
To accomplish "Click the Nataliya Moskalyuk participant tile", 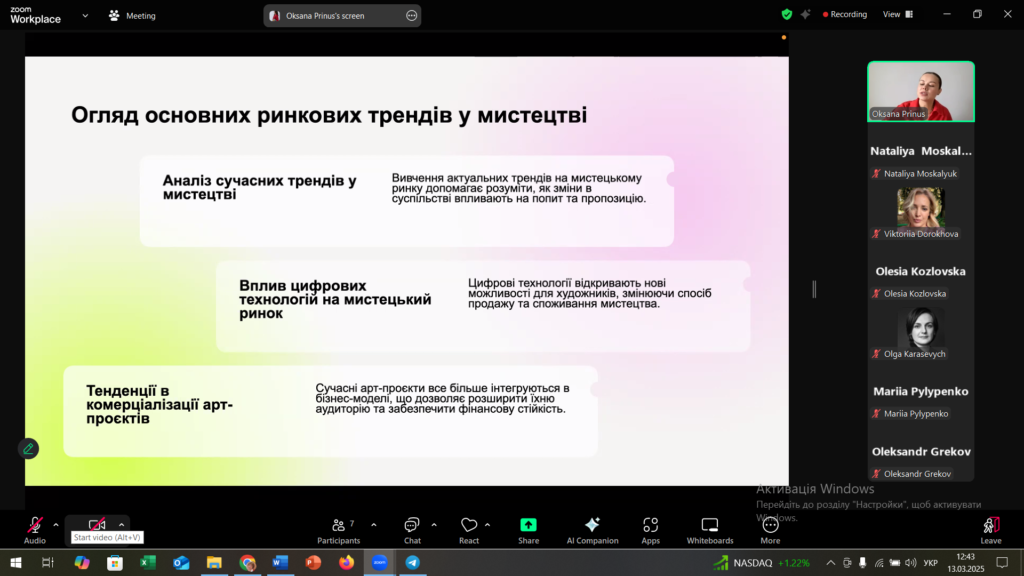I will 921,152.
